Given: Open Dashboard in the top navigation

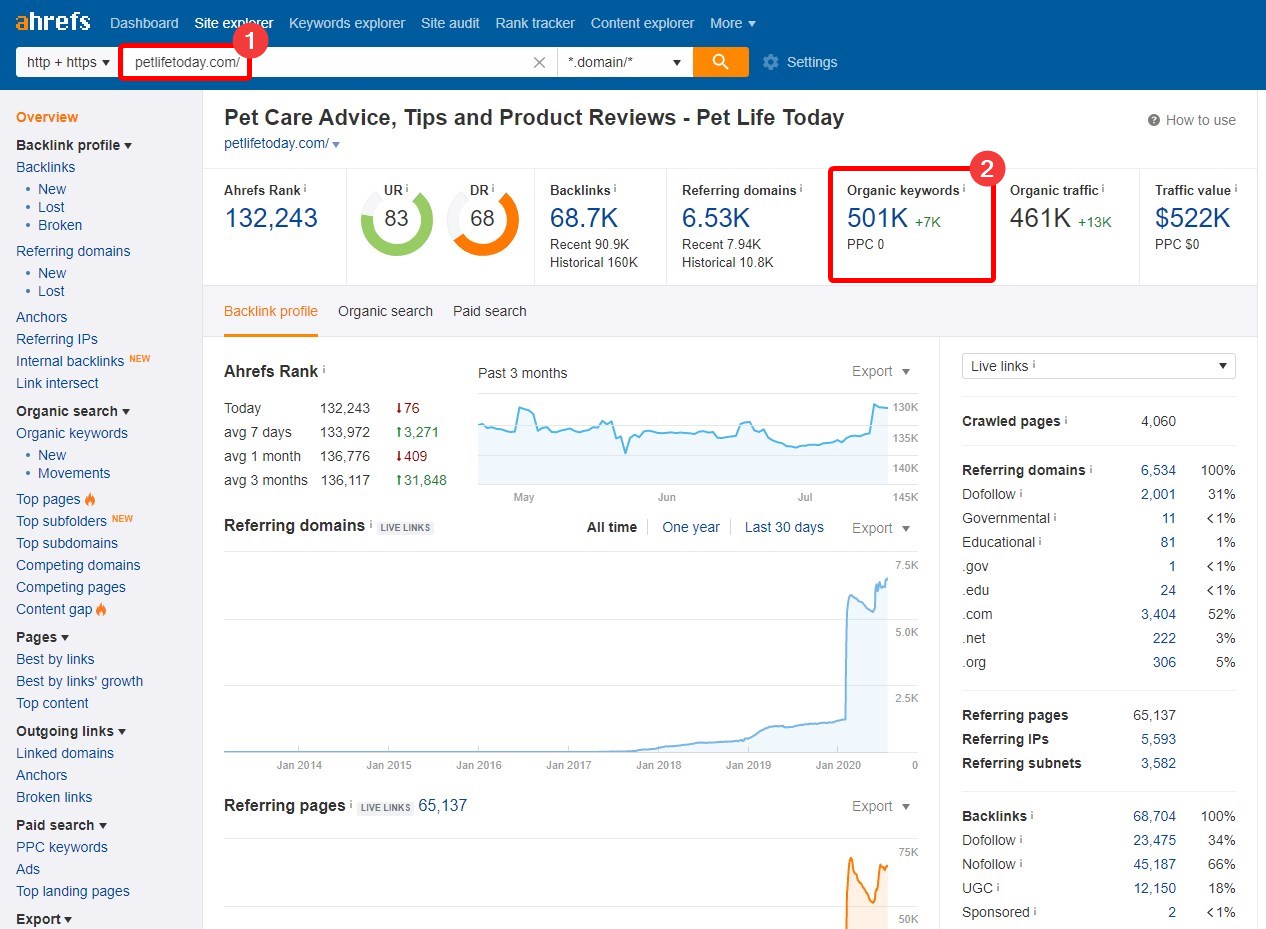Looking at the screenshot, I should (x=144, y=23).
